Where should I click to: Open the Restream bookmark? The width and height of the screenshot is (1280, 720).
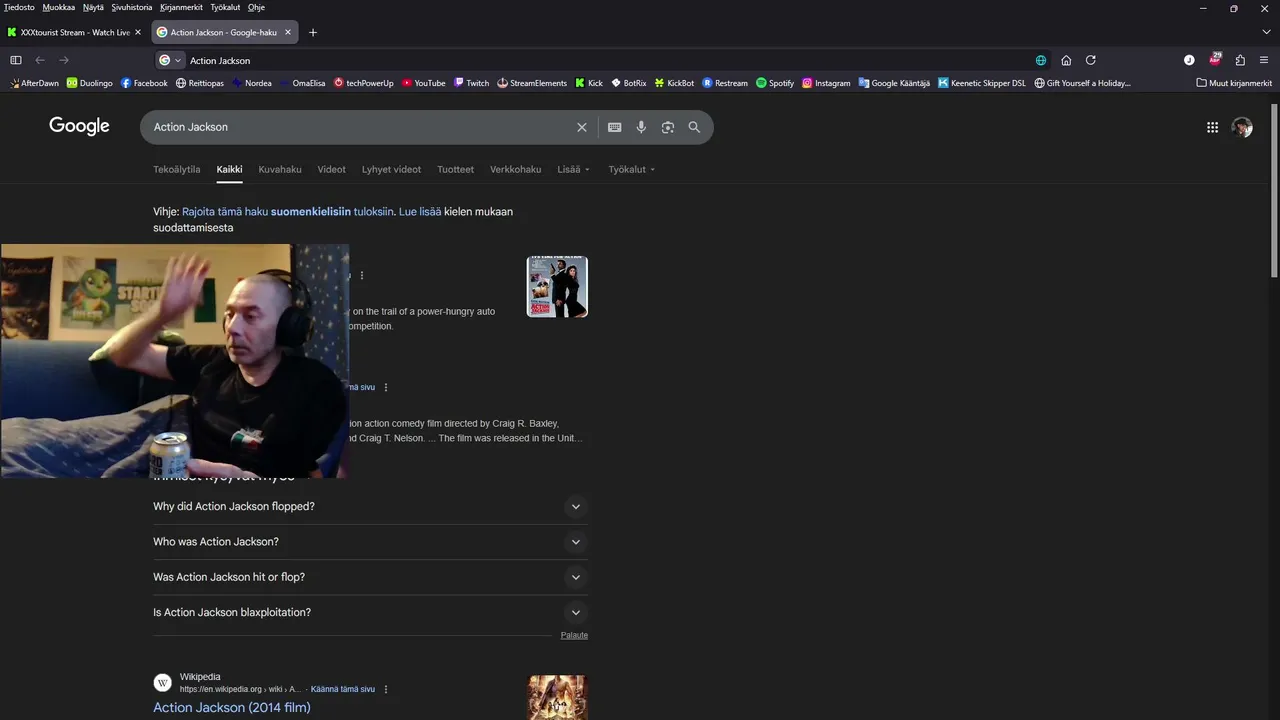point(725,83)
